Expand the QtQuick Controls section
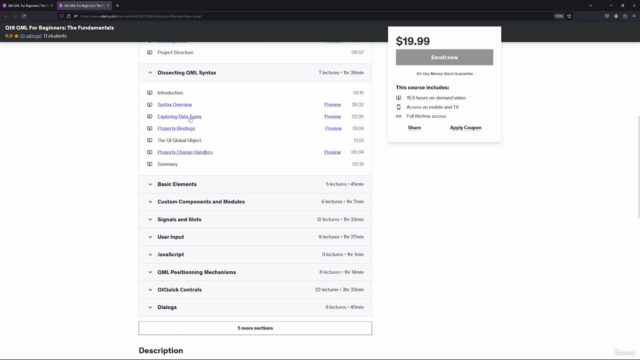This screenshot has width=640, height=360. tap(255, 289)
